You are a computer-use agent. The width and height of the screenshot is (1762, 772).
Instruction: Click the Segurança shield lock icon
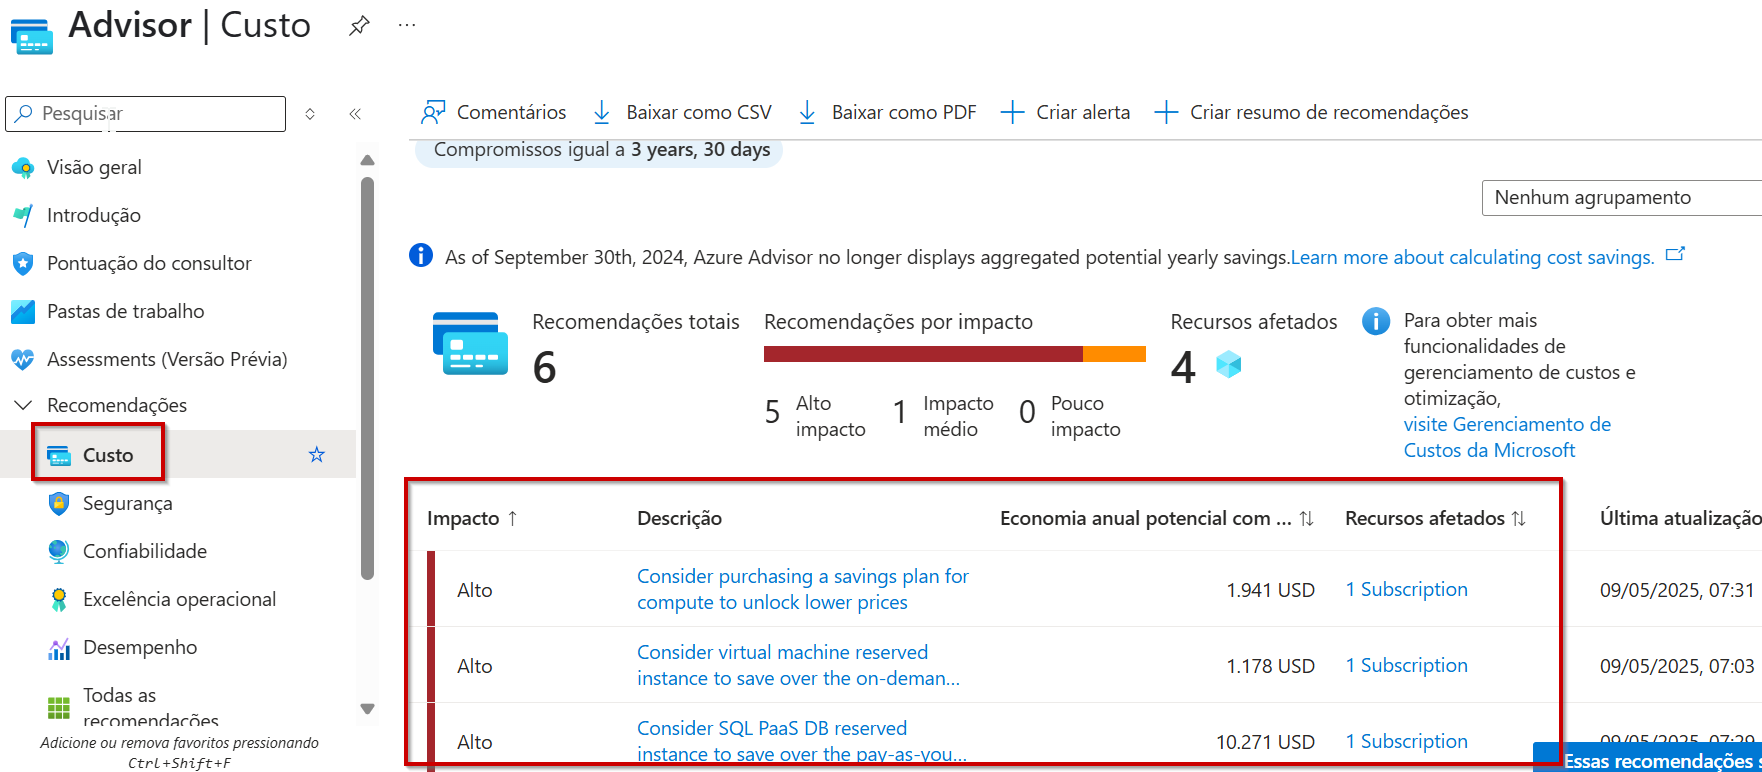click(59, 503)
